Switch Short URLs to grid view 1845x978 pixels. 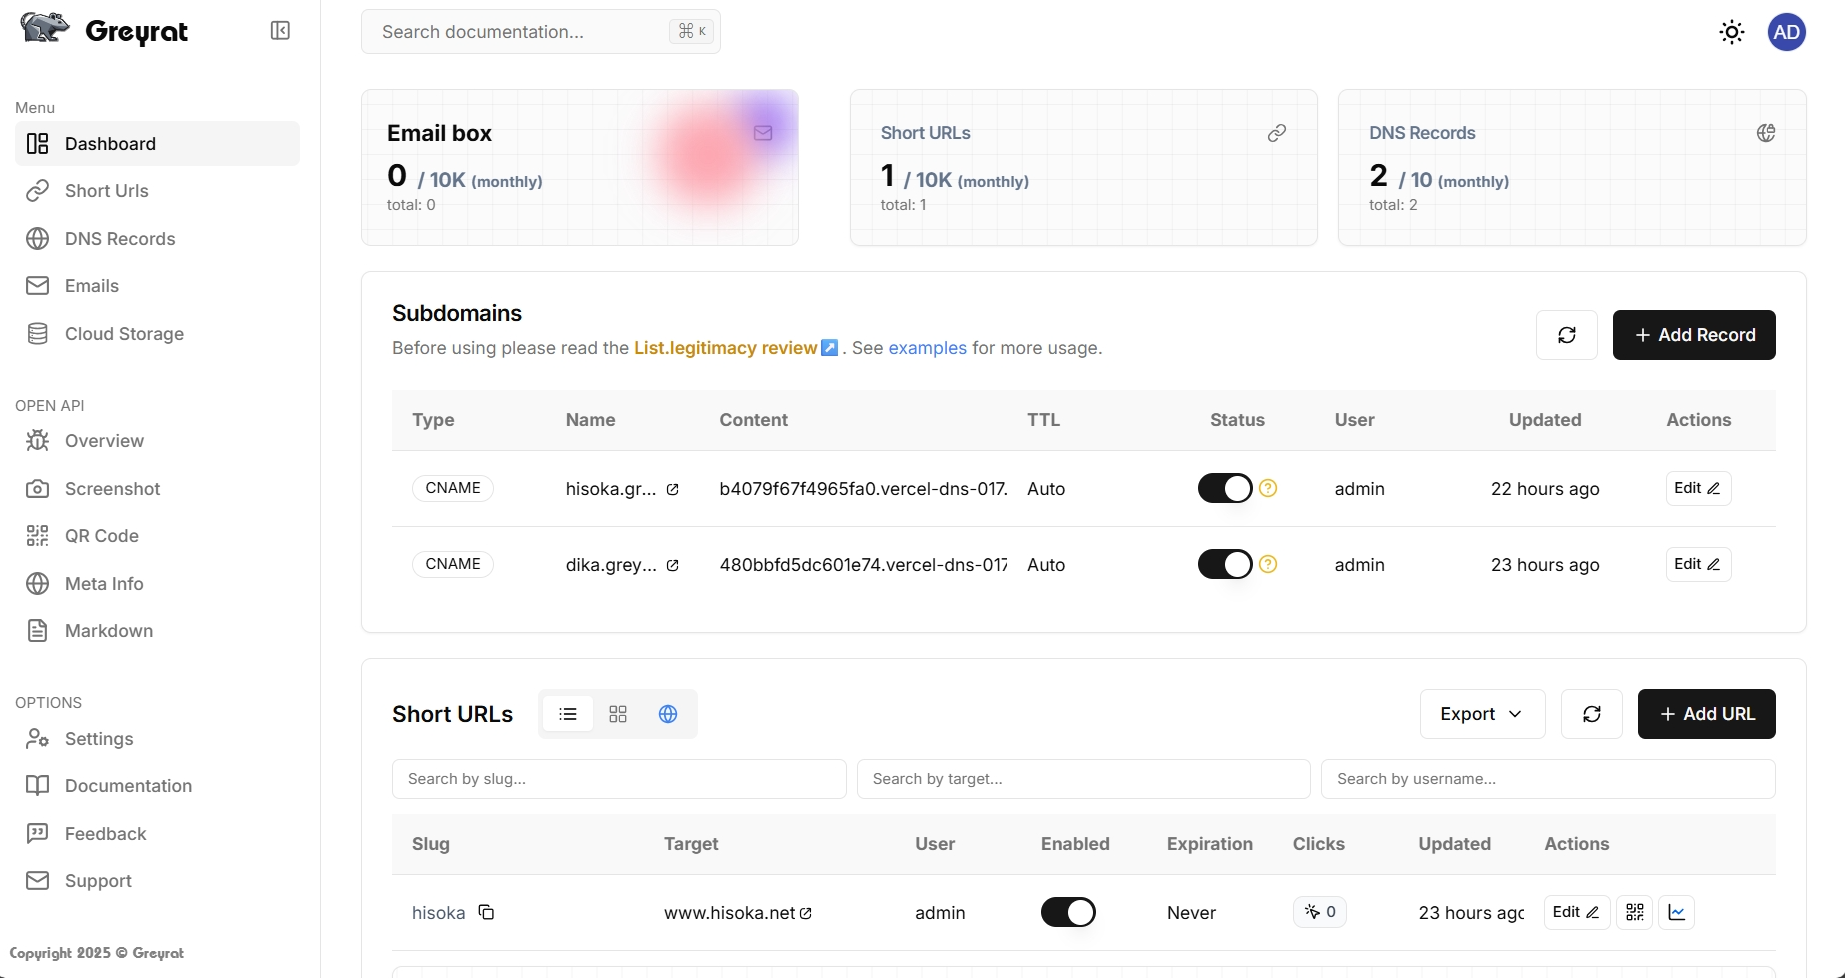coord(618,714)
